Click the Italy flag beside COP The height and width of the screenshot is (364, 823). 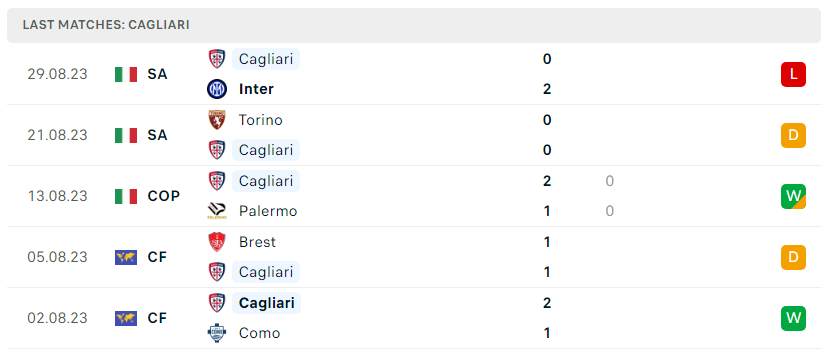[126, 196]
